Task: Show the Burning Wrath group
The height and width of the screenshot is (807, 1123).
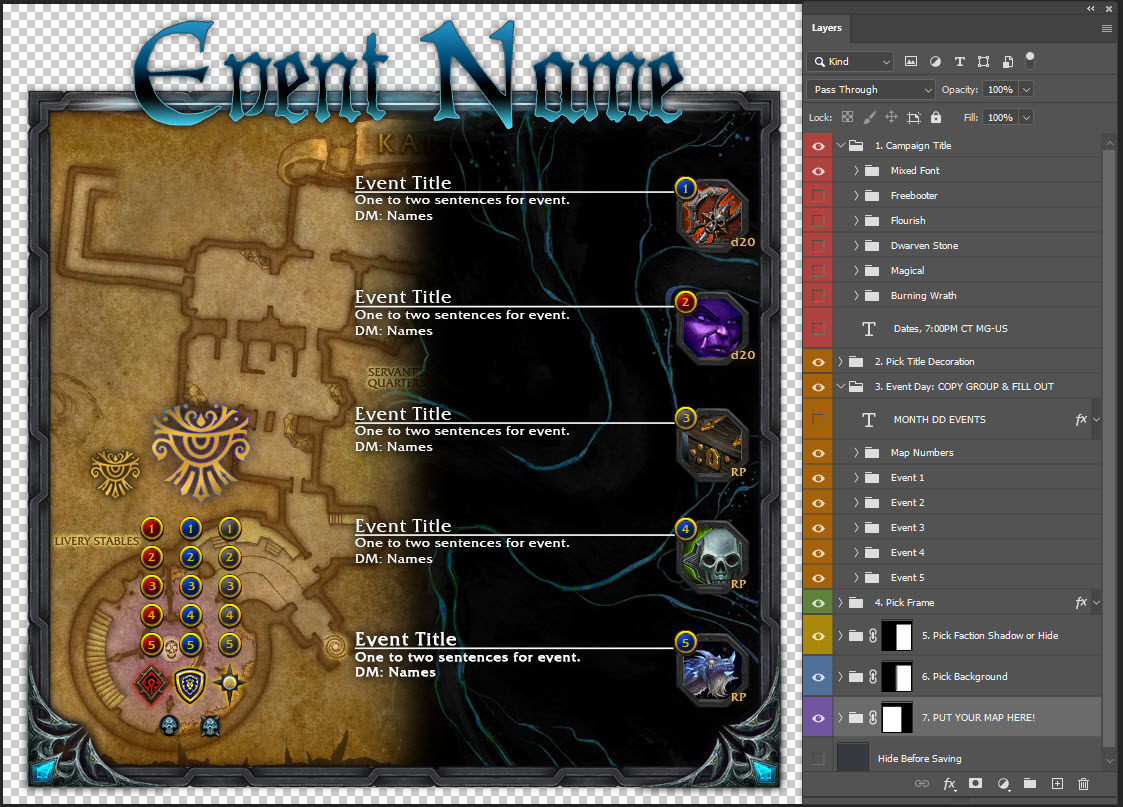Action: pos(818,296)
